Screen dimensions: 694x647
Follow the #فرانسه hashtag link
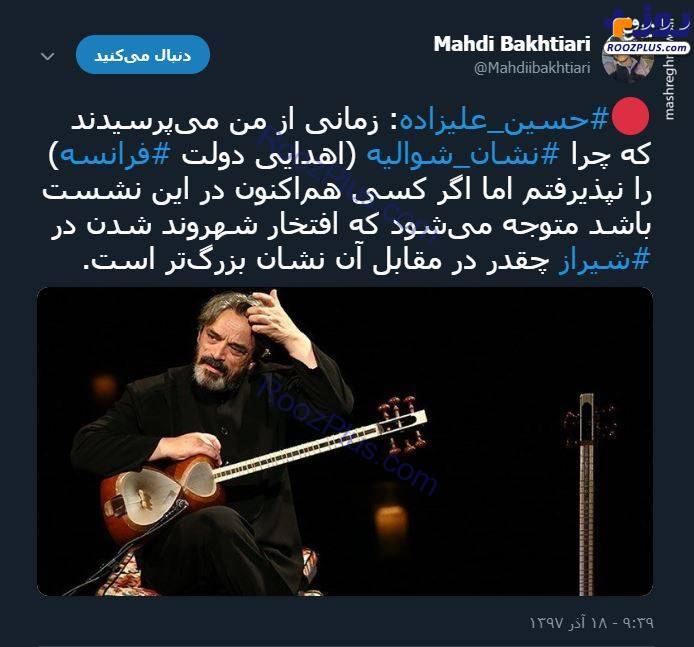tap(109, 155)
